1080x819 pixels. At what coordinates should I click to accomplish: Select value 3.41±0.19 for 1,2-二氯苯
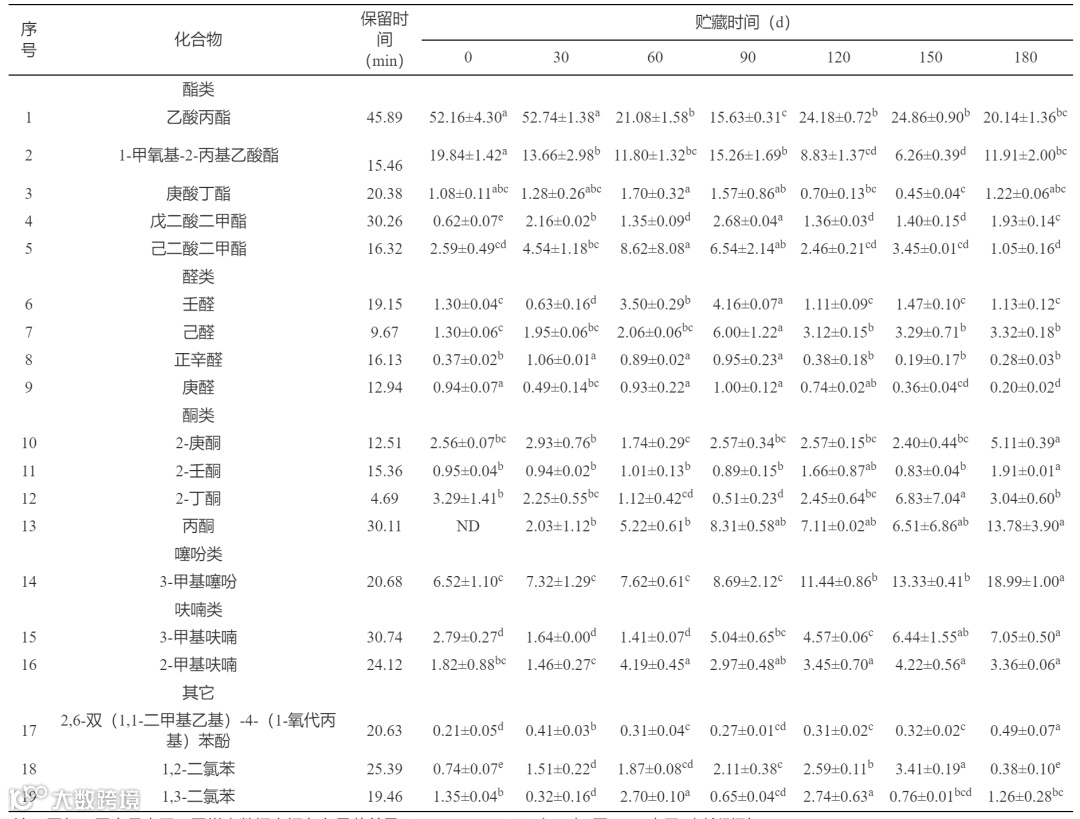point(931,768)
